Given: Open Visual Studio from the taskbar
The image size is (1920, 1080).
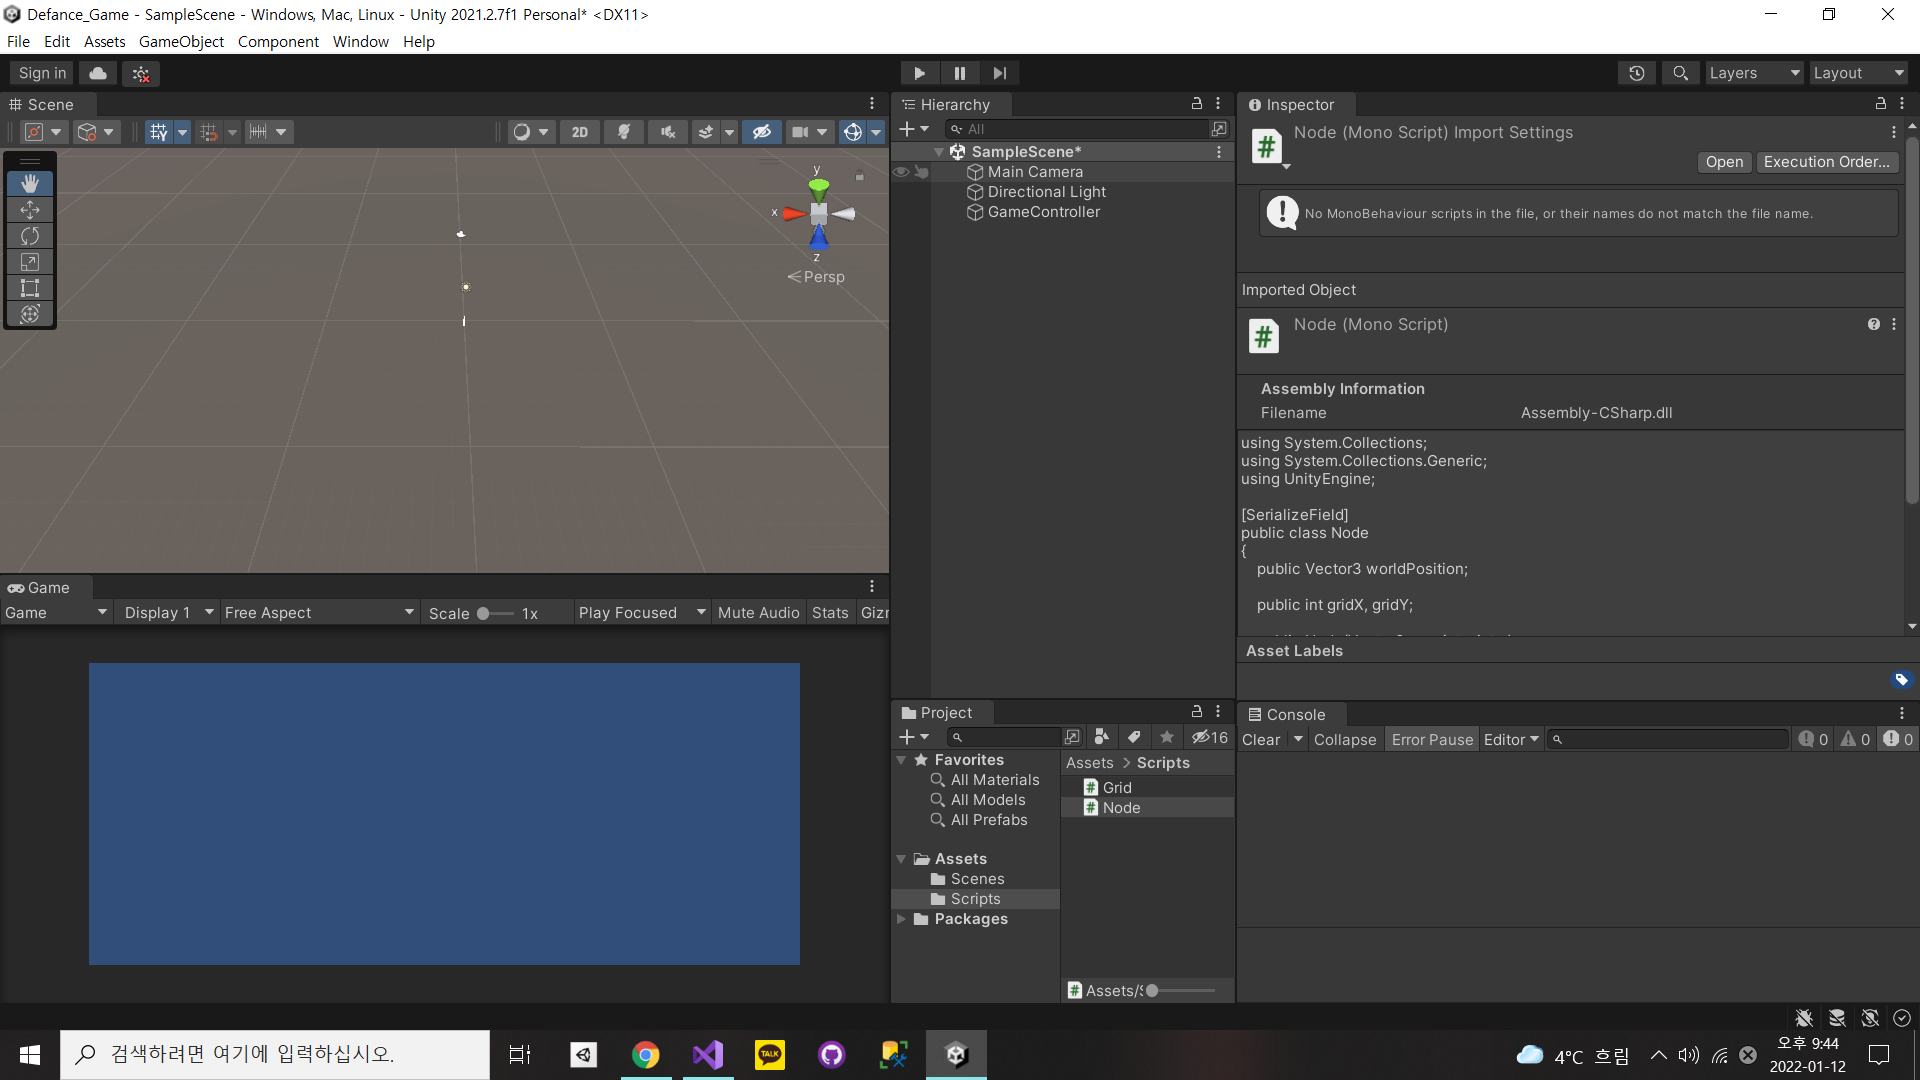Looking at the screenshot, I should coord(708,1055).
